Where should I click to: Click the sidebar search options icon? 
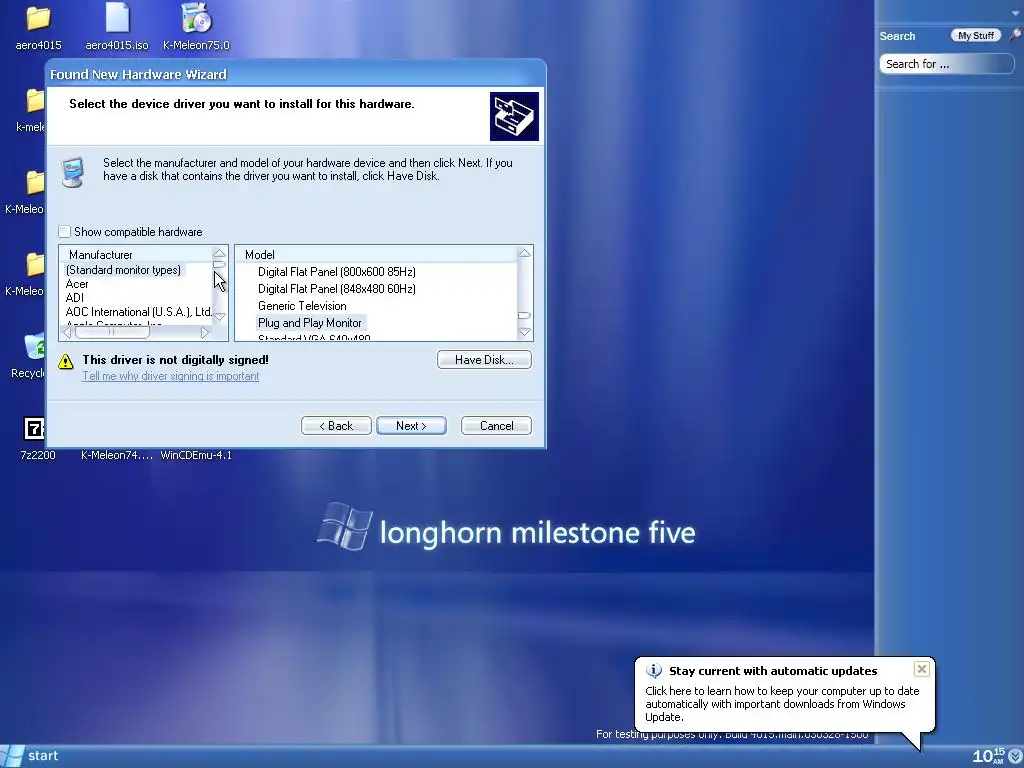click(1015, 35)
